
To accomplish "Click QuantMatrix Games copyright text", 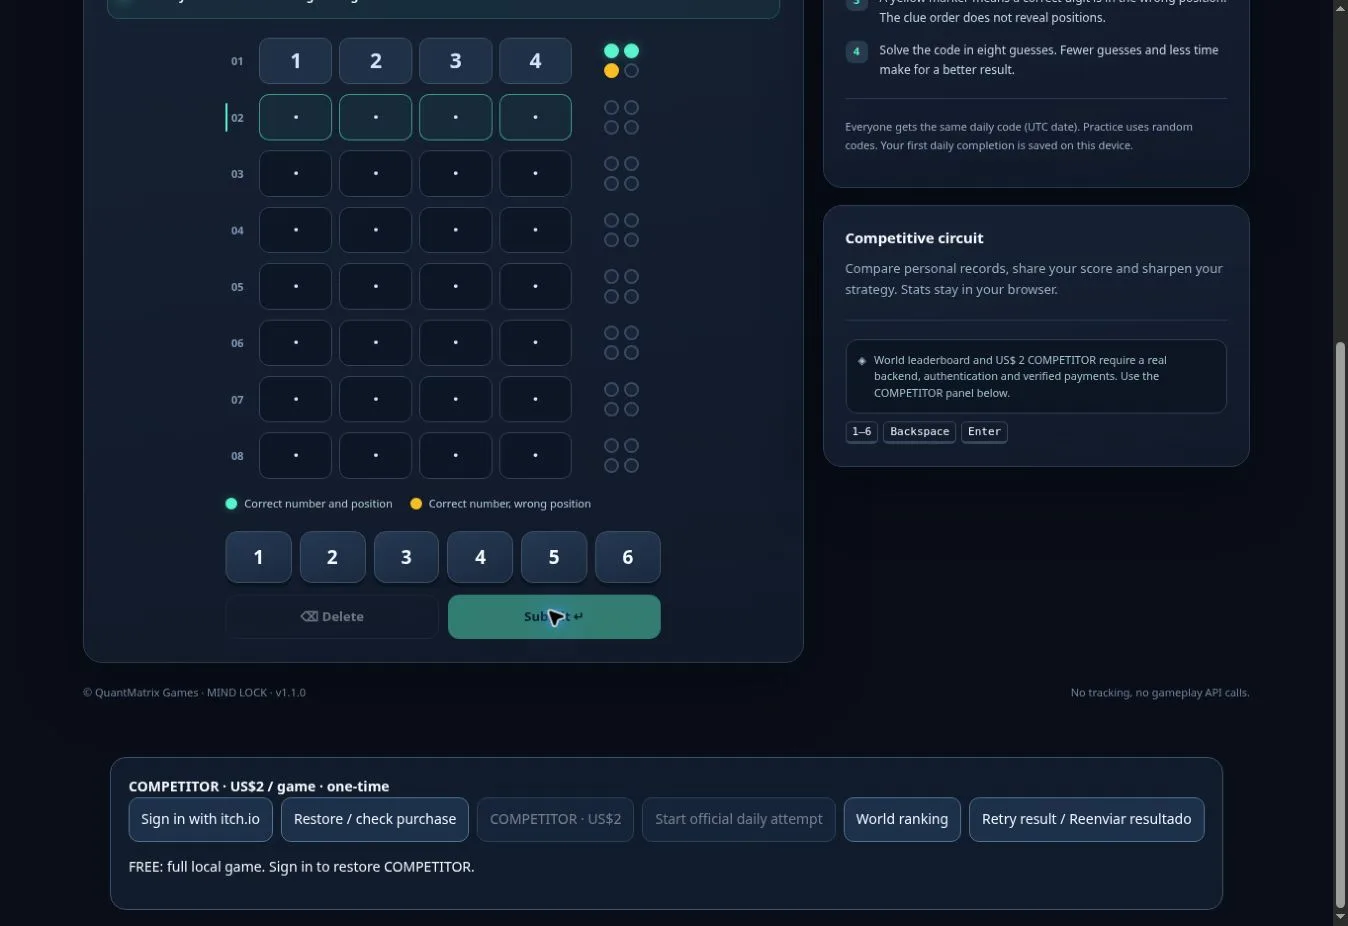I will (x=194, y=693).
